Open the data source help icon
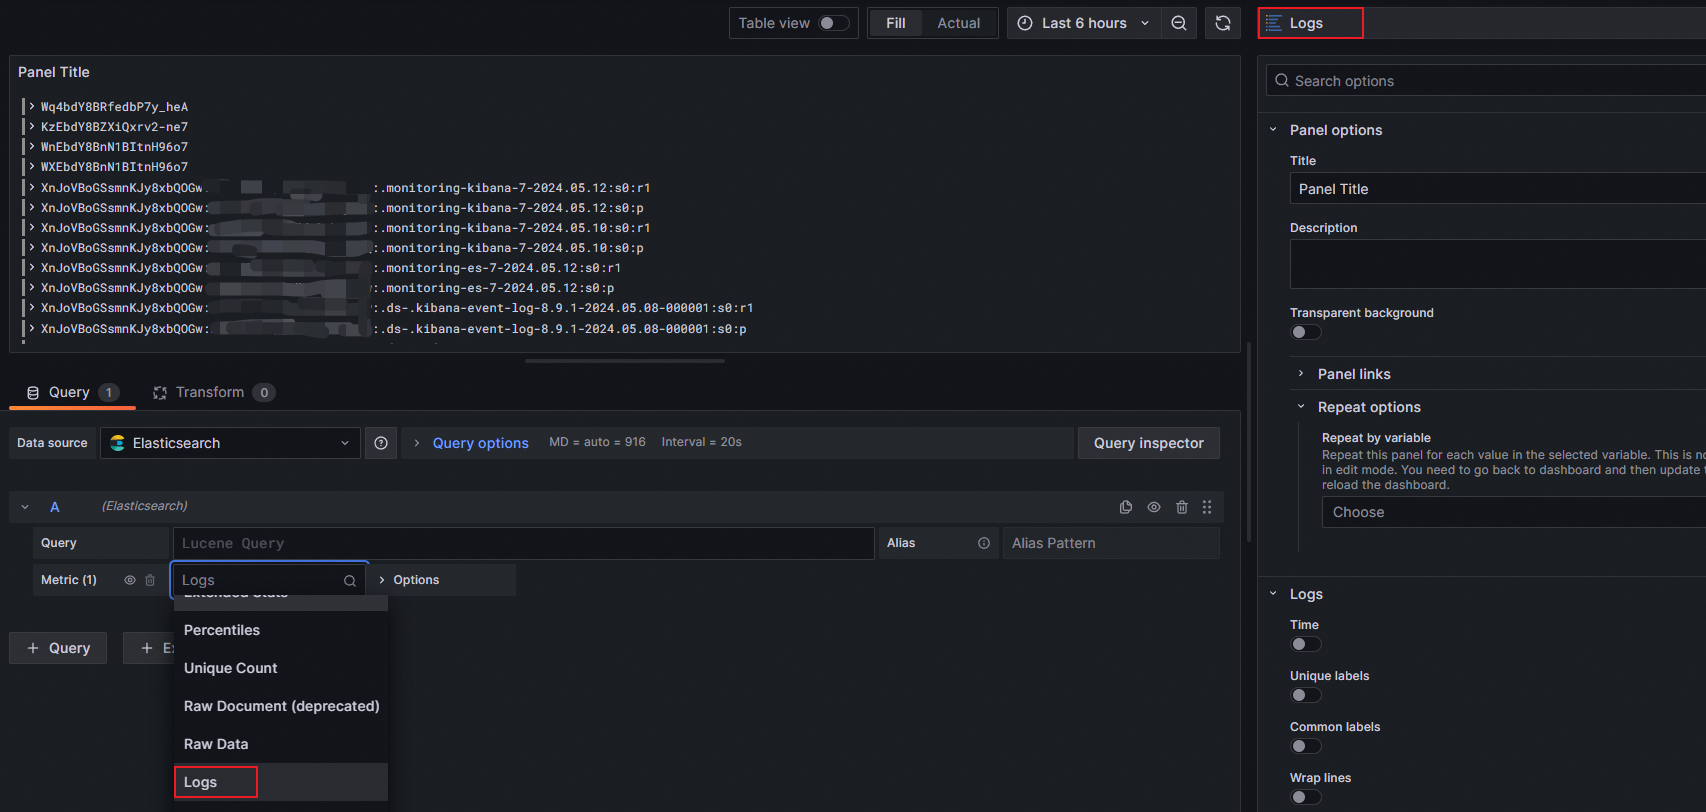 click(381, 443)
